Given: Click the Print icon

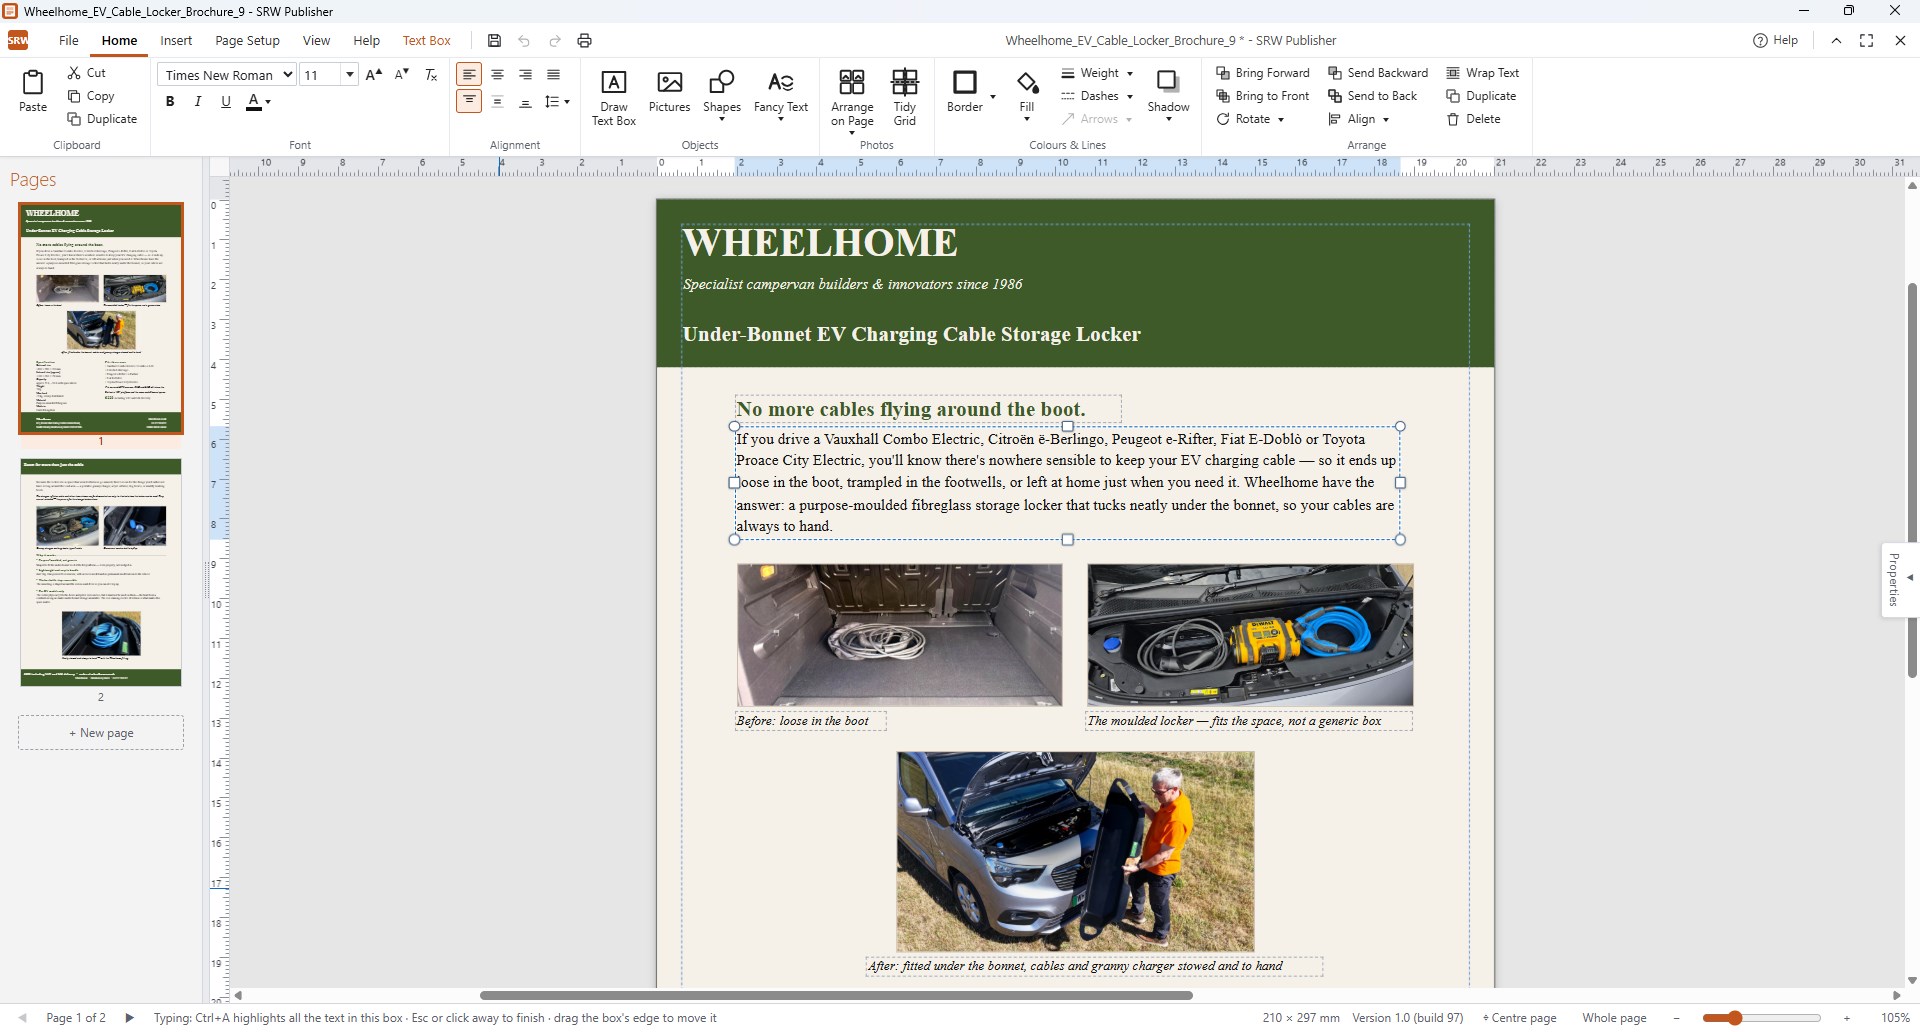Looking at the screenshot, I should pyautogui.click(x=585, y=41).
